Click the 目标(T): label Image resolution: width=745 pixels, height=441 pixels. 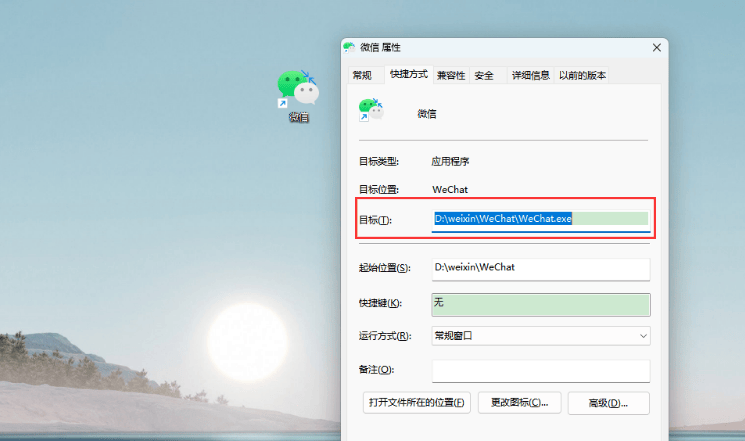[375, 220]
